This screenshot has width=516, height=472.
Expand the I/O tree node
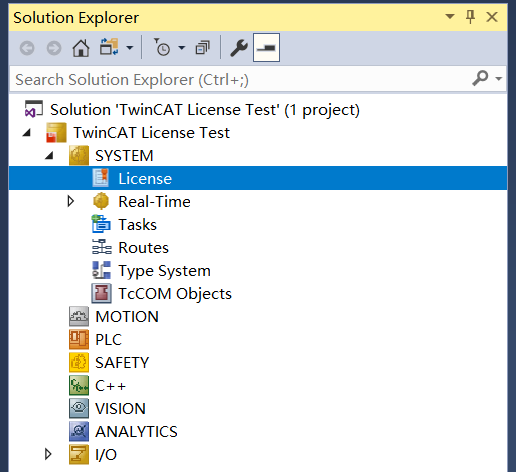coord(48,454)
